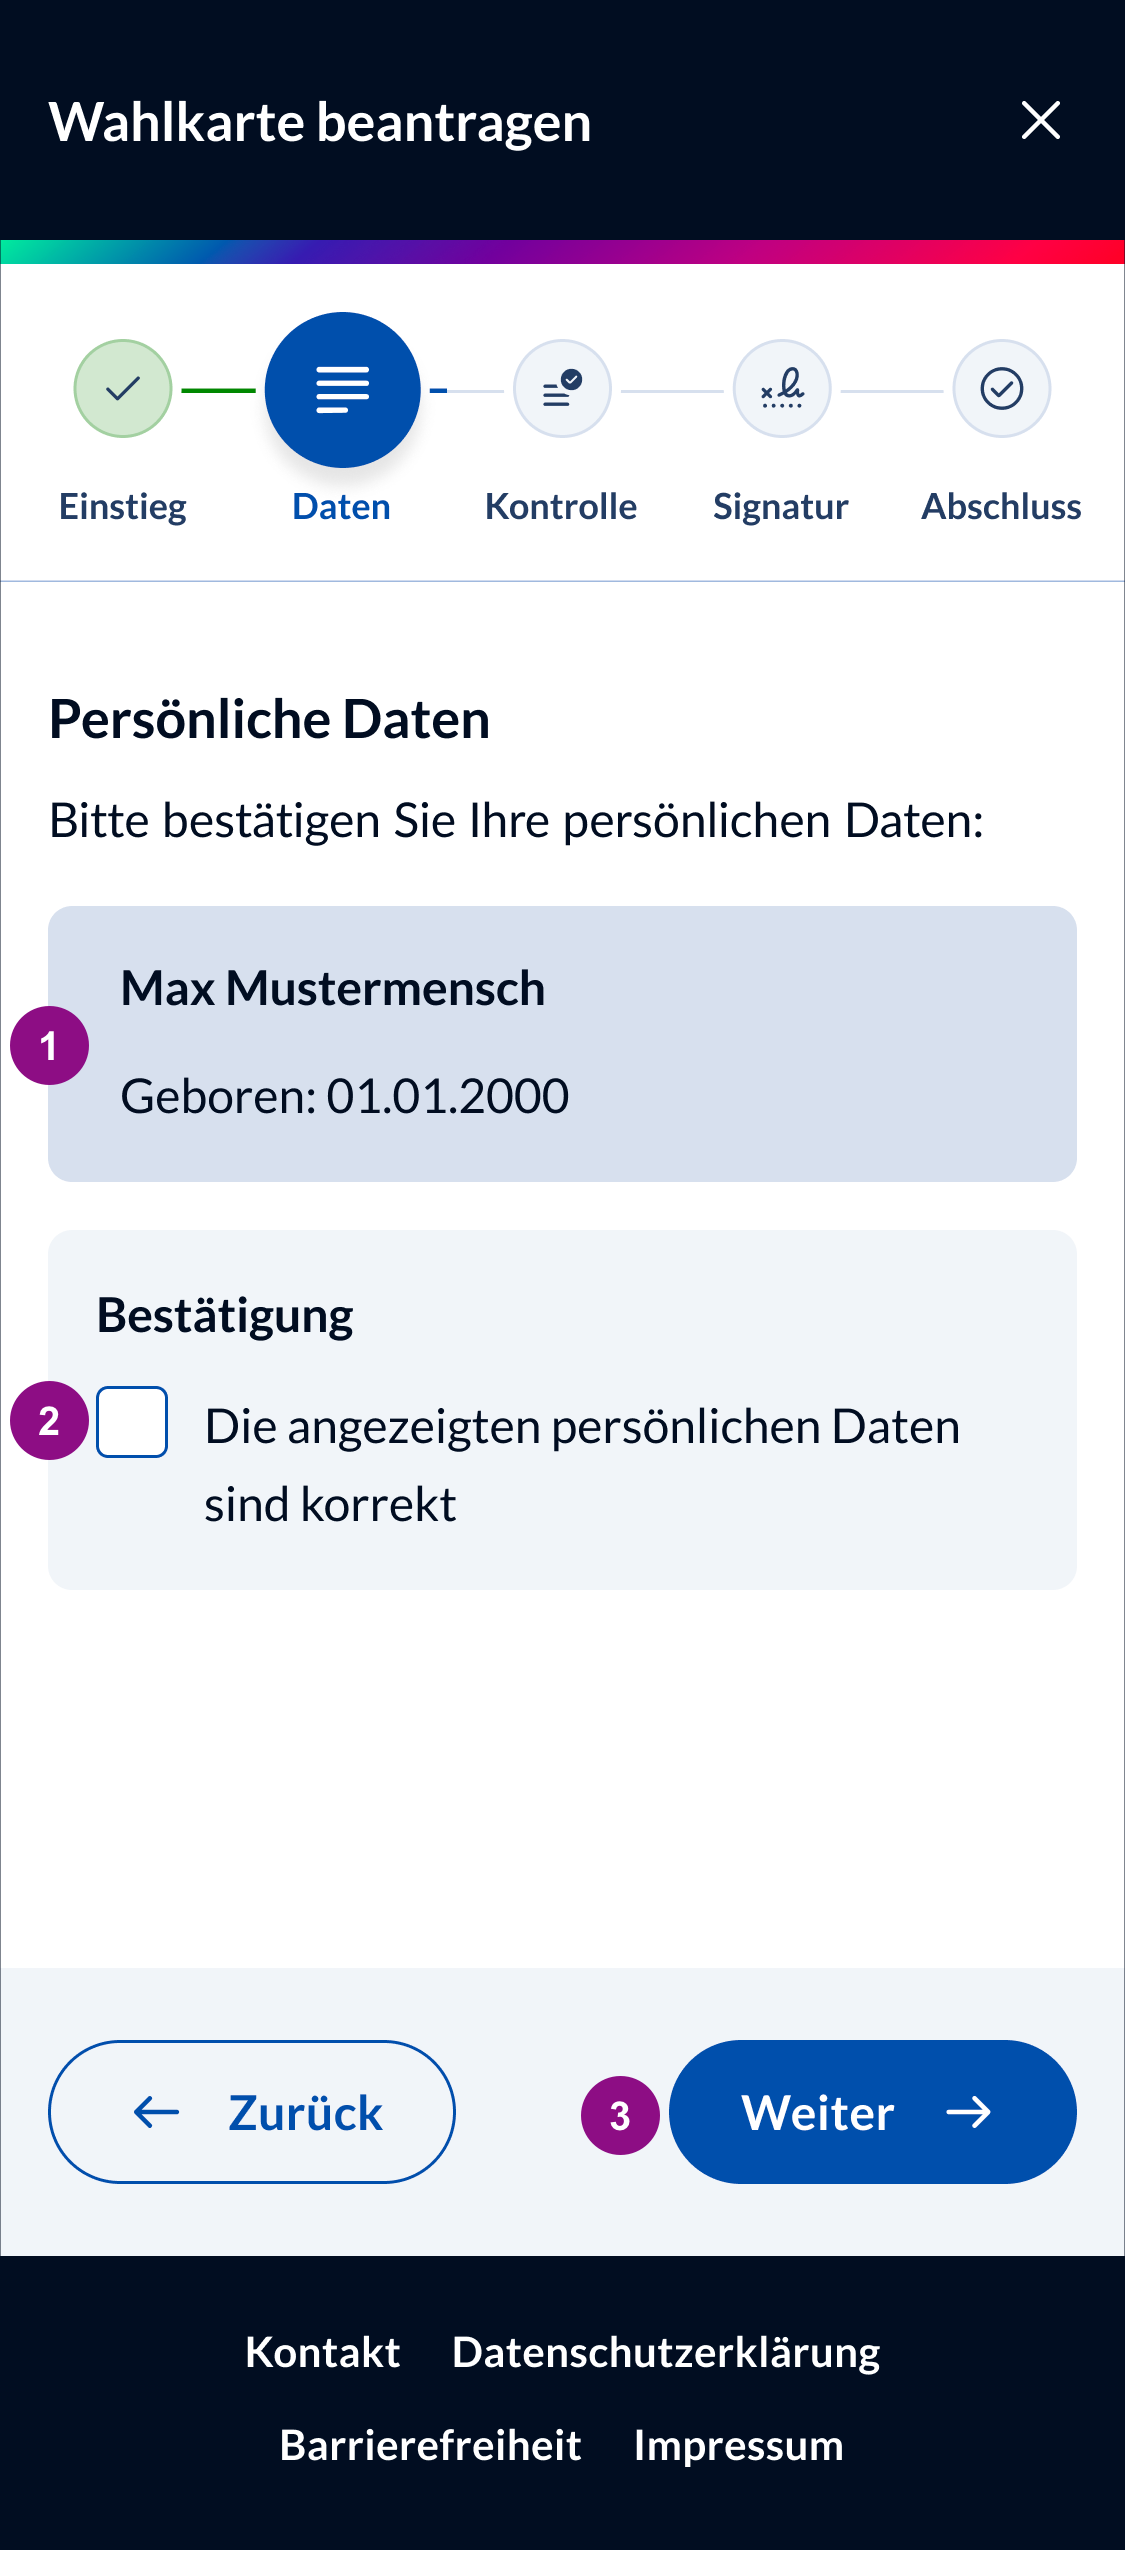Open the Kontakt footer link
This screenshot has width=1125, height=2550.
[322, 2352]
